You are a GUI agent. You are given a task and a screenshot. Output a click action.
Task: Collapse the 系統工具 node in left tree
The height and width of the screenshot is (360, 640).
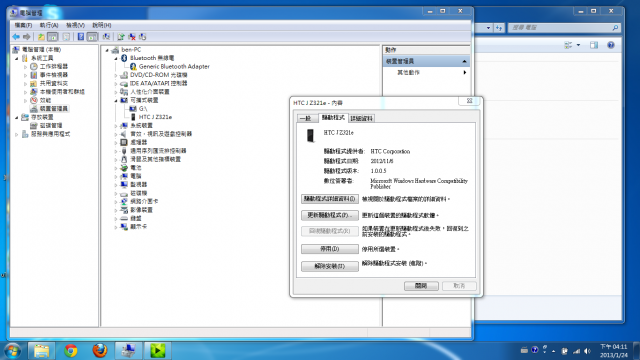pyautogui.click(x=17, y=58)
